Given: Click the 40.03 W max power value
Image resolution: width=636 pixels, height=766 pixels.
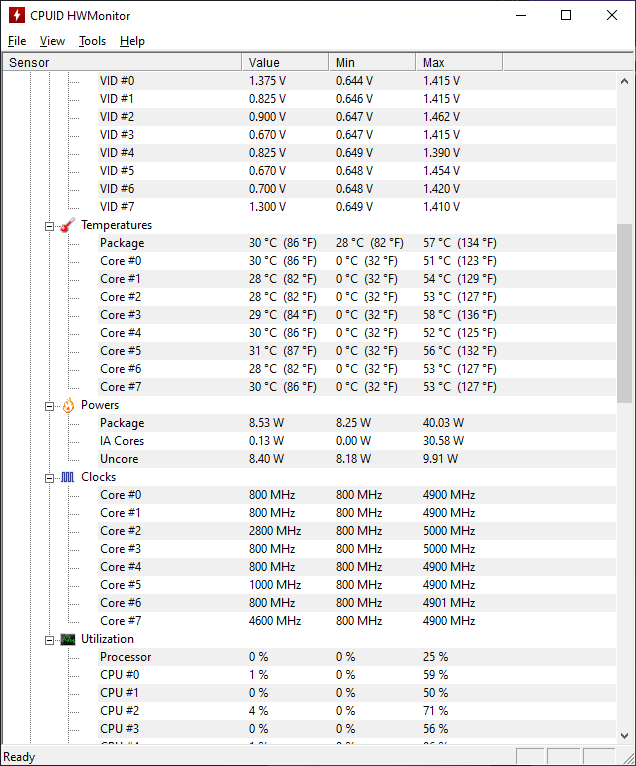Looking at the screenshot, I should pyautogui.click(x=443, y=423).
